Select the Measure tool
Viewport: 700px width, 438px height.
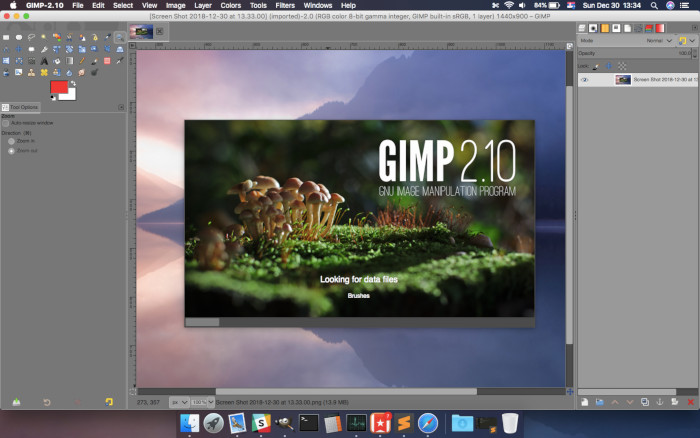[x=6, y=50]
